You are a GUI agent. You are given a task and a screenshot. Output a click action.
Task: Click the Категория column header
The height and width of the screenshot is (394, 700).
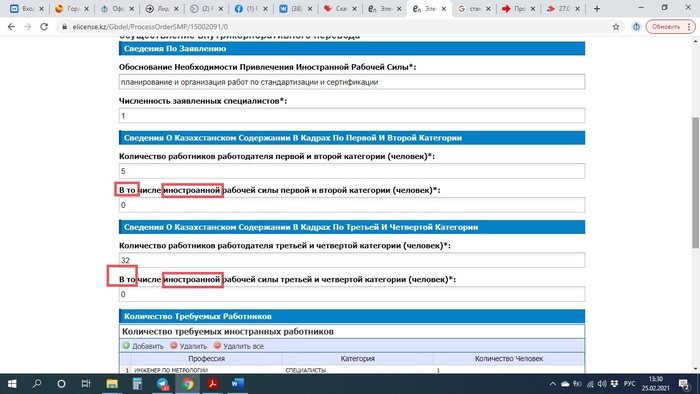point(358,358)
